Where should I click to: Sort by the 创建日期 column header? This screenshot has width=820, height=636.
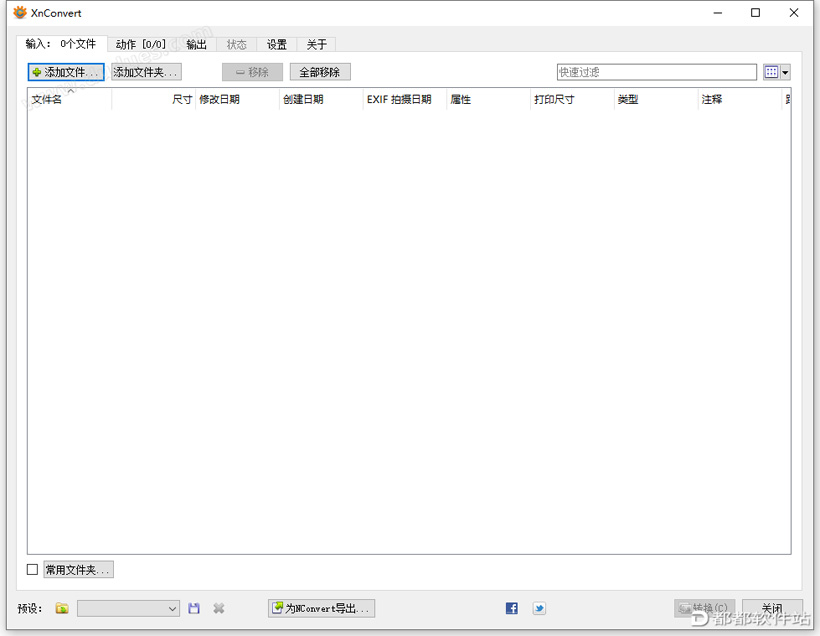point(321,99)
